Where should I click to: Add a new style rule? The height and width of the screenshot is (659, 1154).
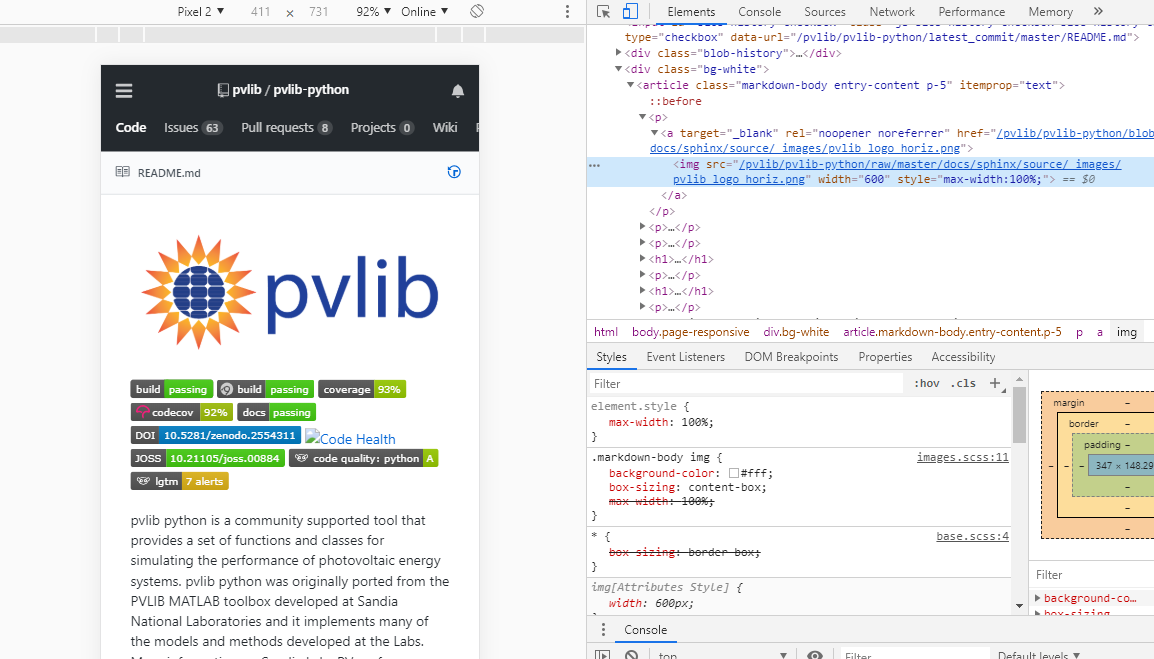(997, 384)
